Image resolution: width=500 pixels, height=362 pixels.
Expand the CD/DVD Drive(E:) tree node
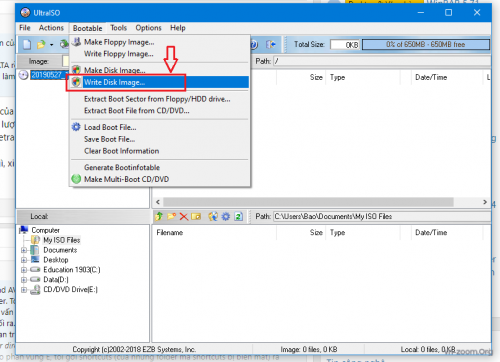[24, 290]
